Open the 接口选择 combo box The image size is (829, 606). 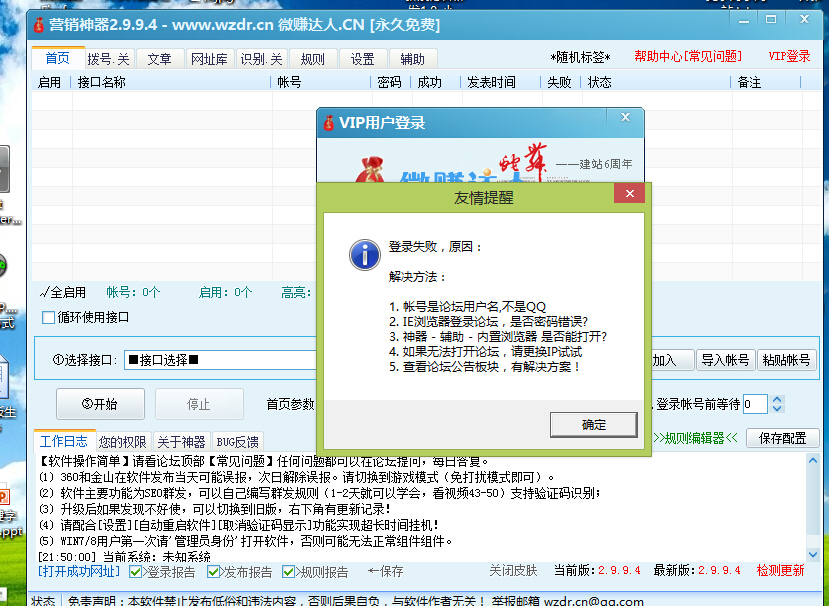tap(220, 360)
